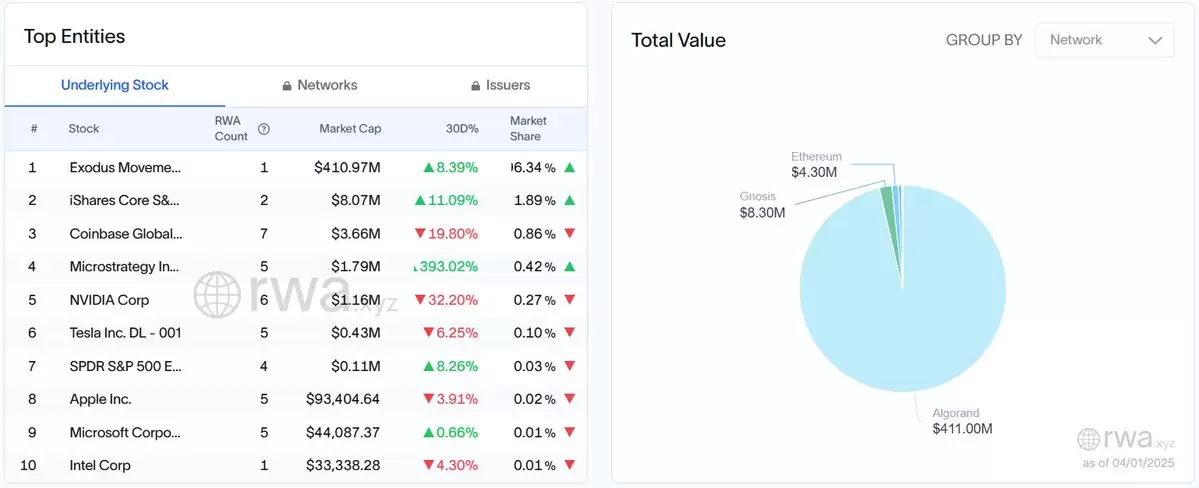Click the green up triangle before 0.66%
Viewport: 1199px width, 488px height.
coord(429,432)
